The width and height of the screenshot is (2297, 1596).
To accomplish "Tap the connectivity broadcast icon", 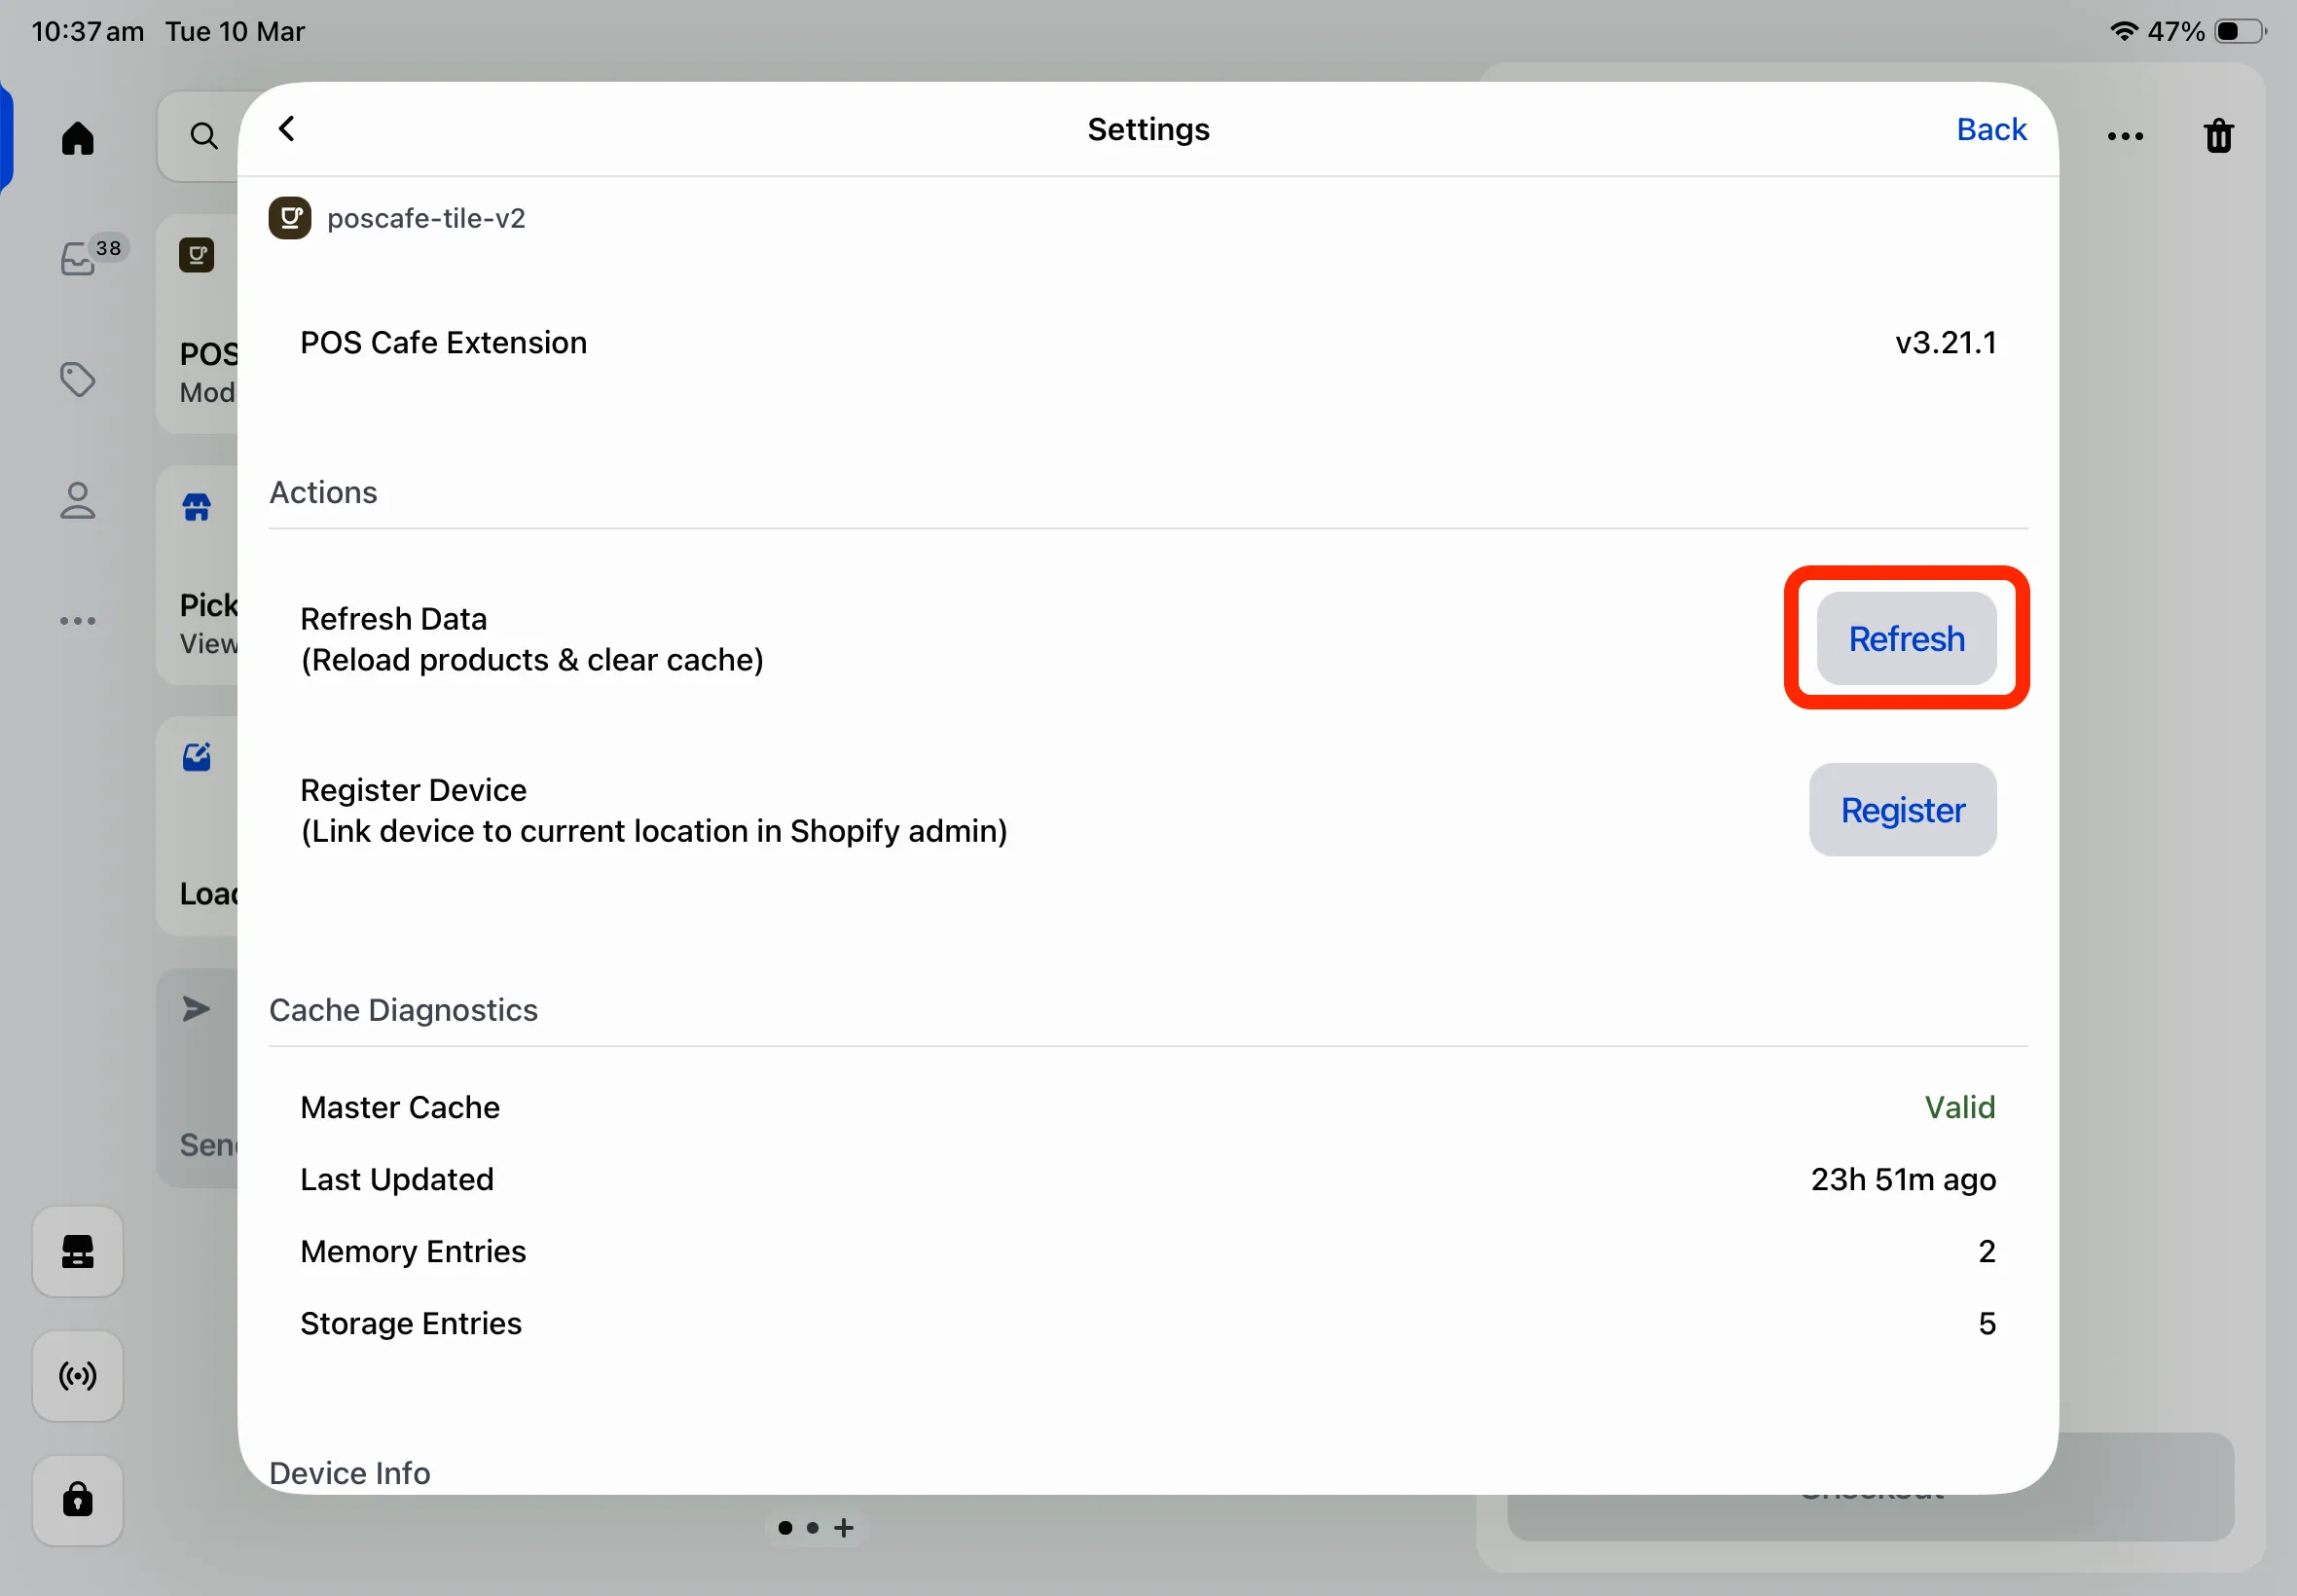I will [x=78, y=1376].
